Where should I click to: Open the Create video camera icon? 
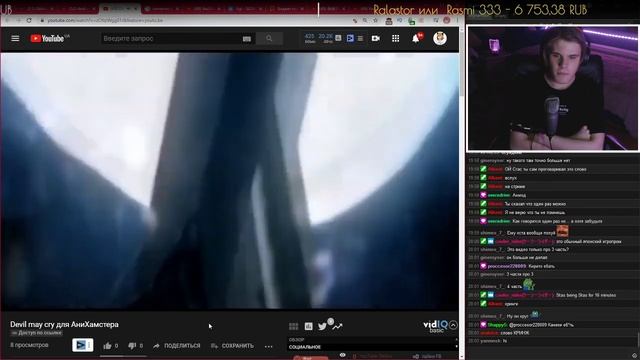click(376, 38)
